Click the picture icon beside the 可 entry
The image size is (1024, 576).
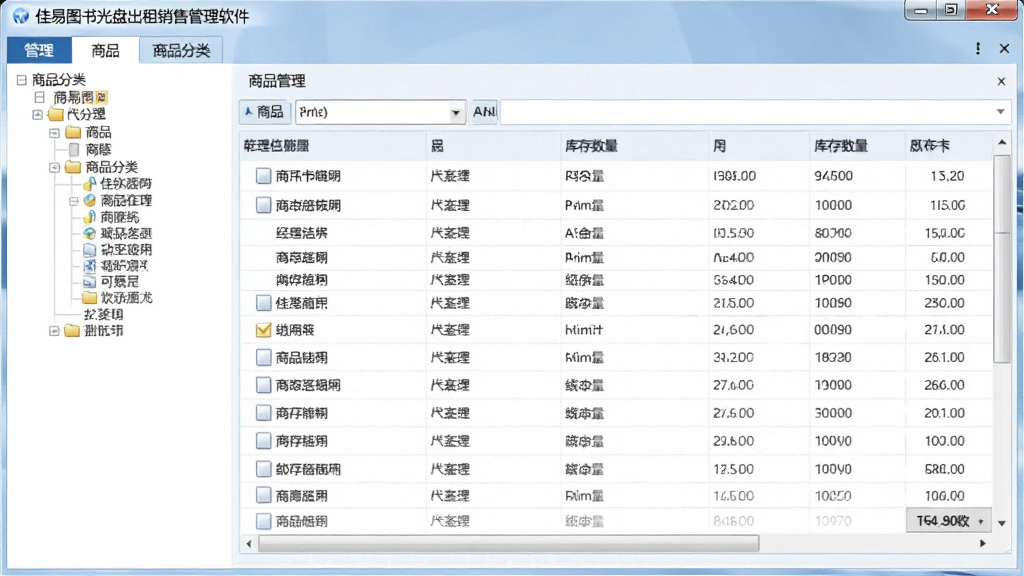[x=89, y=281]
